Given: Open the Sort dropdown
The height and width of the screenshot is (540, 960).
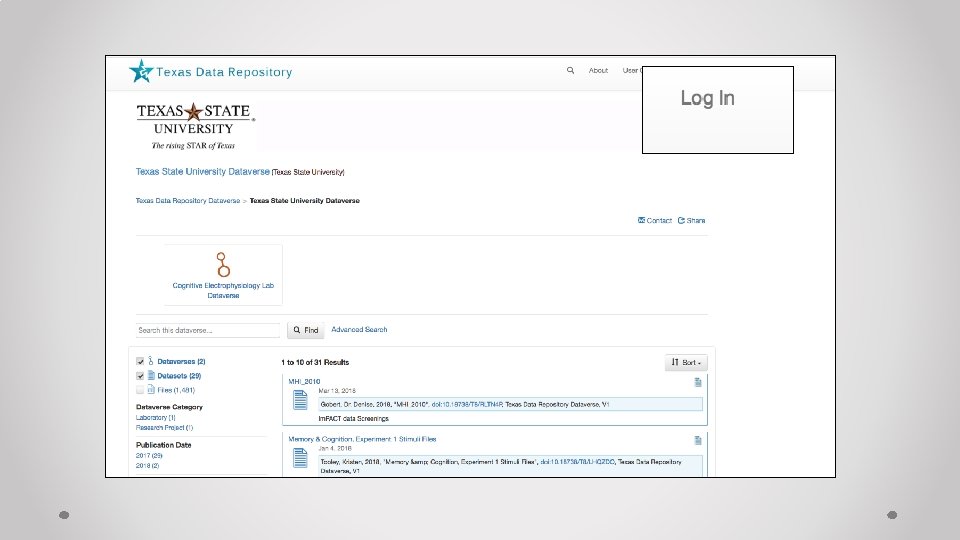Looking at the screenshot, I should [686, 362].
